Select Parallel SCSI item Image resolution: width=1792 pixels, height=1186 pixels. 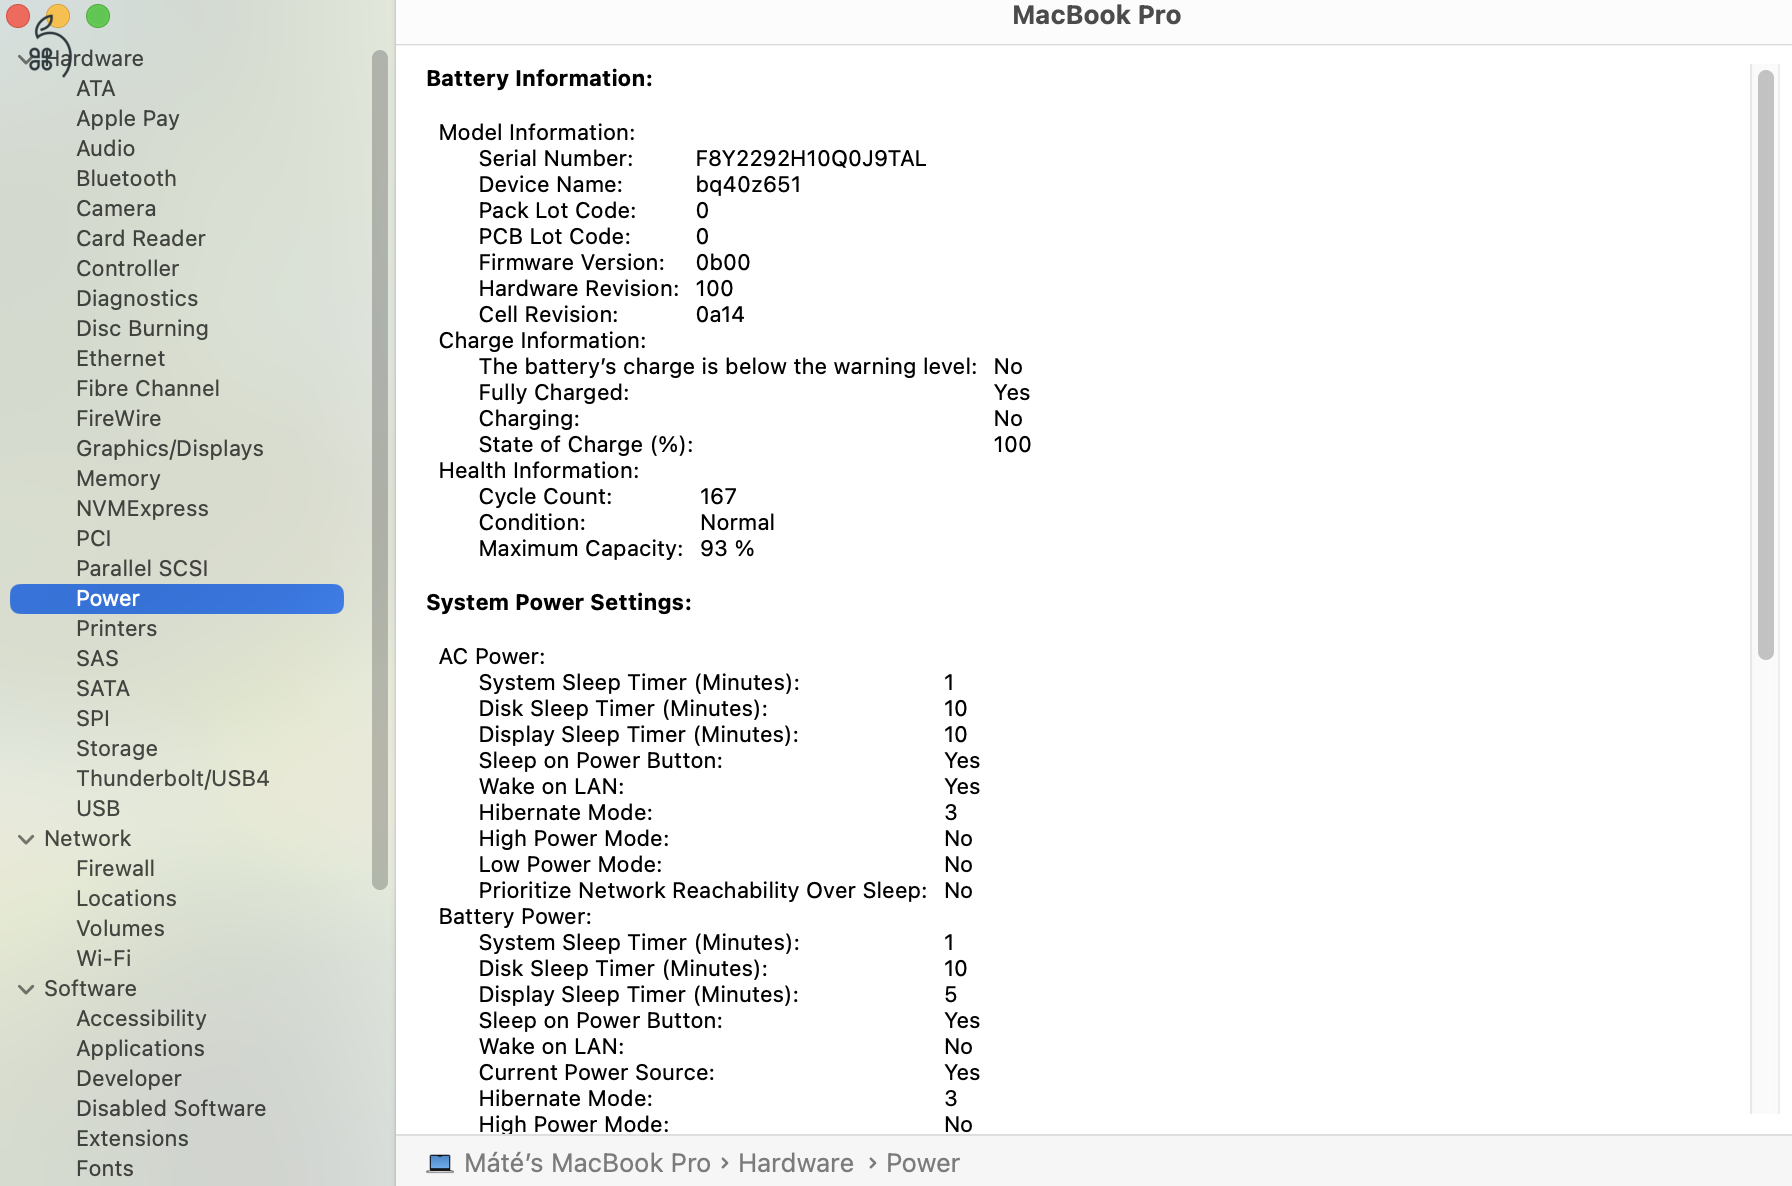(x=142, y=569)
